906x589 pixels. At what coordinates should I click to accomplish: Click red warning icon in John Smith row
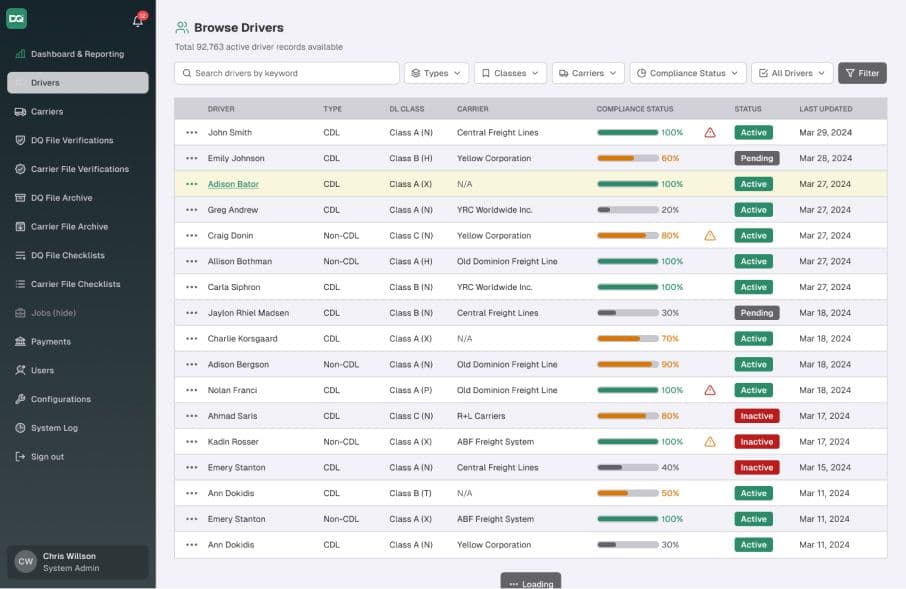(710, 132)
